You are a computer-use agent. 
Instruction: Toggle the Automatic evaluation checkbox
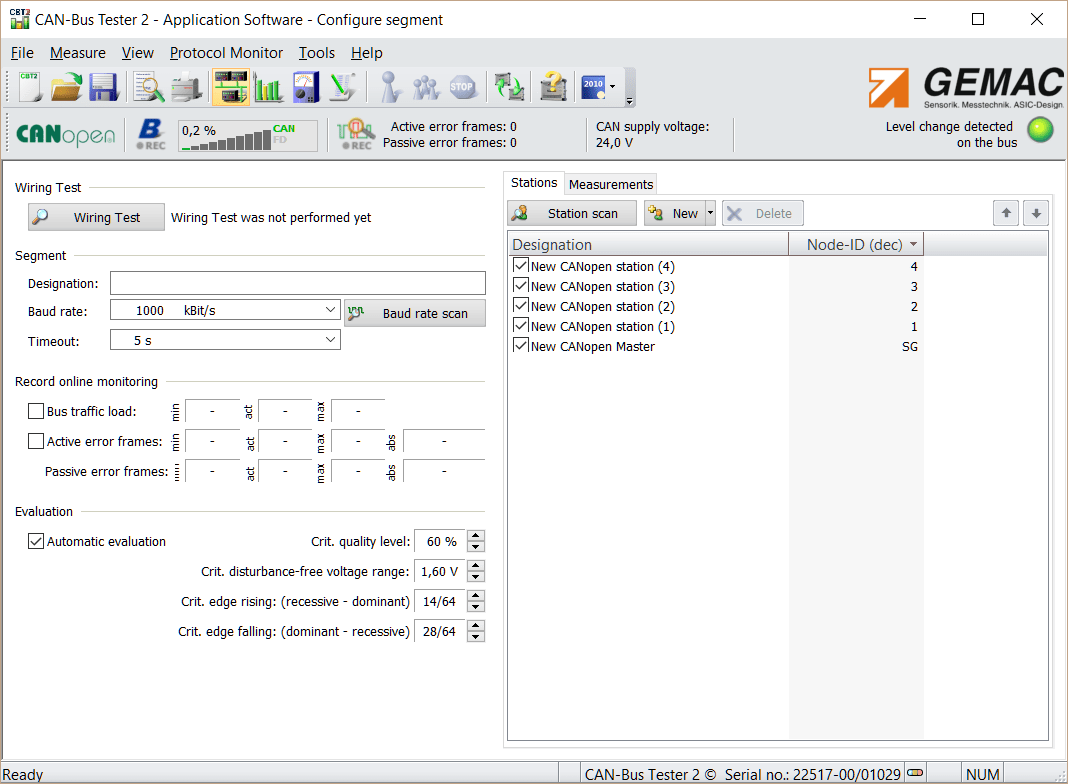pos(36,541)
